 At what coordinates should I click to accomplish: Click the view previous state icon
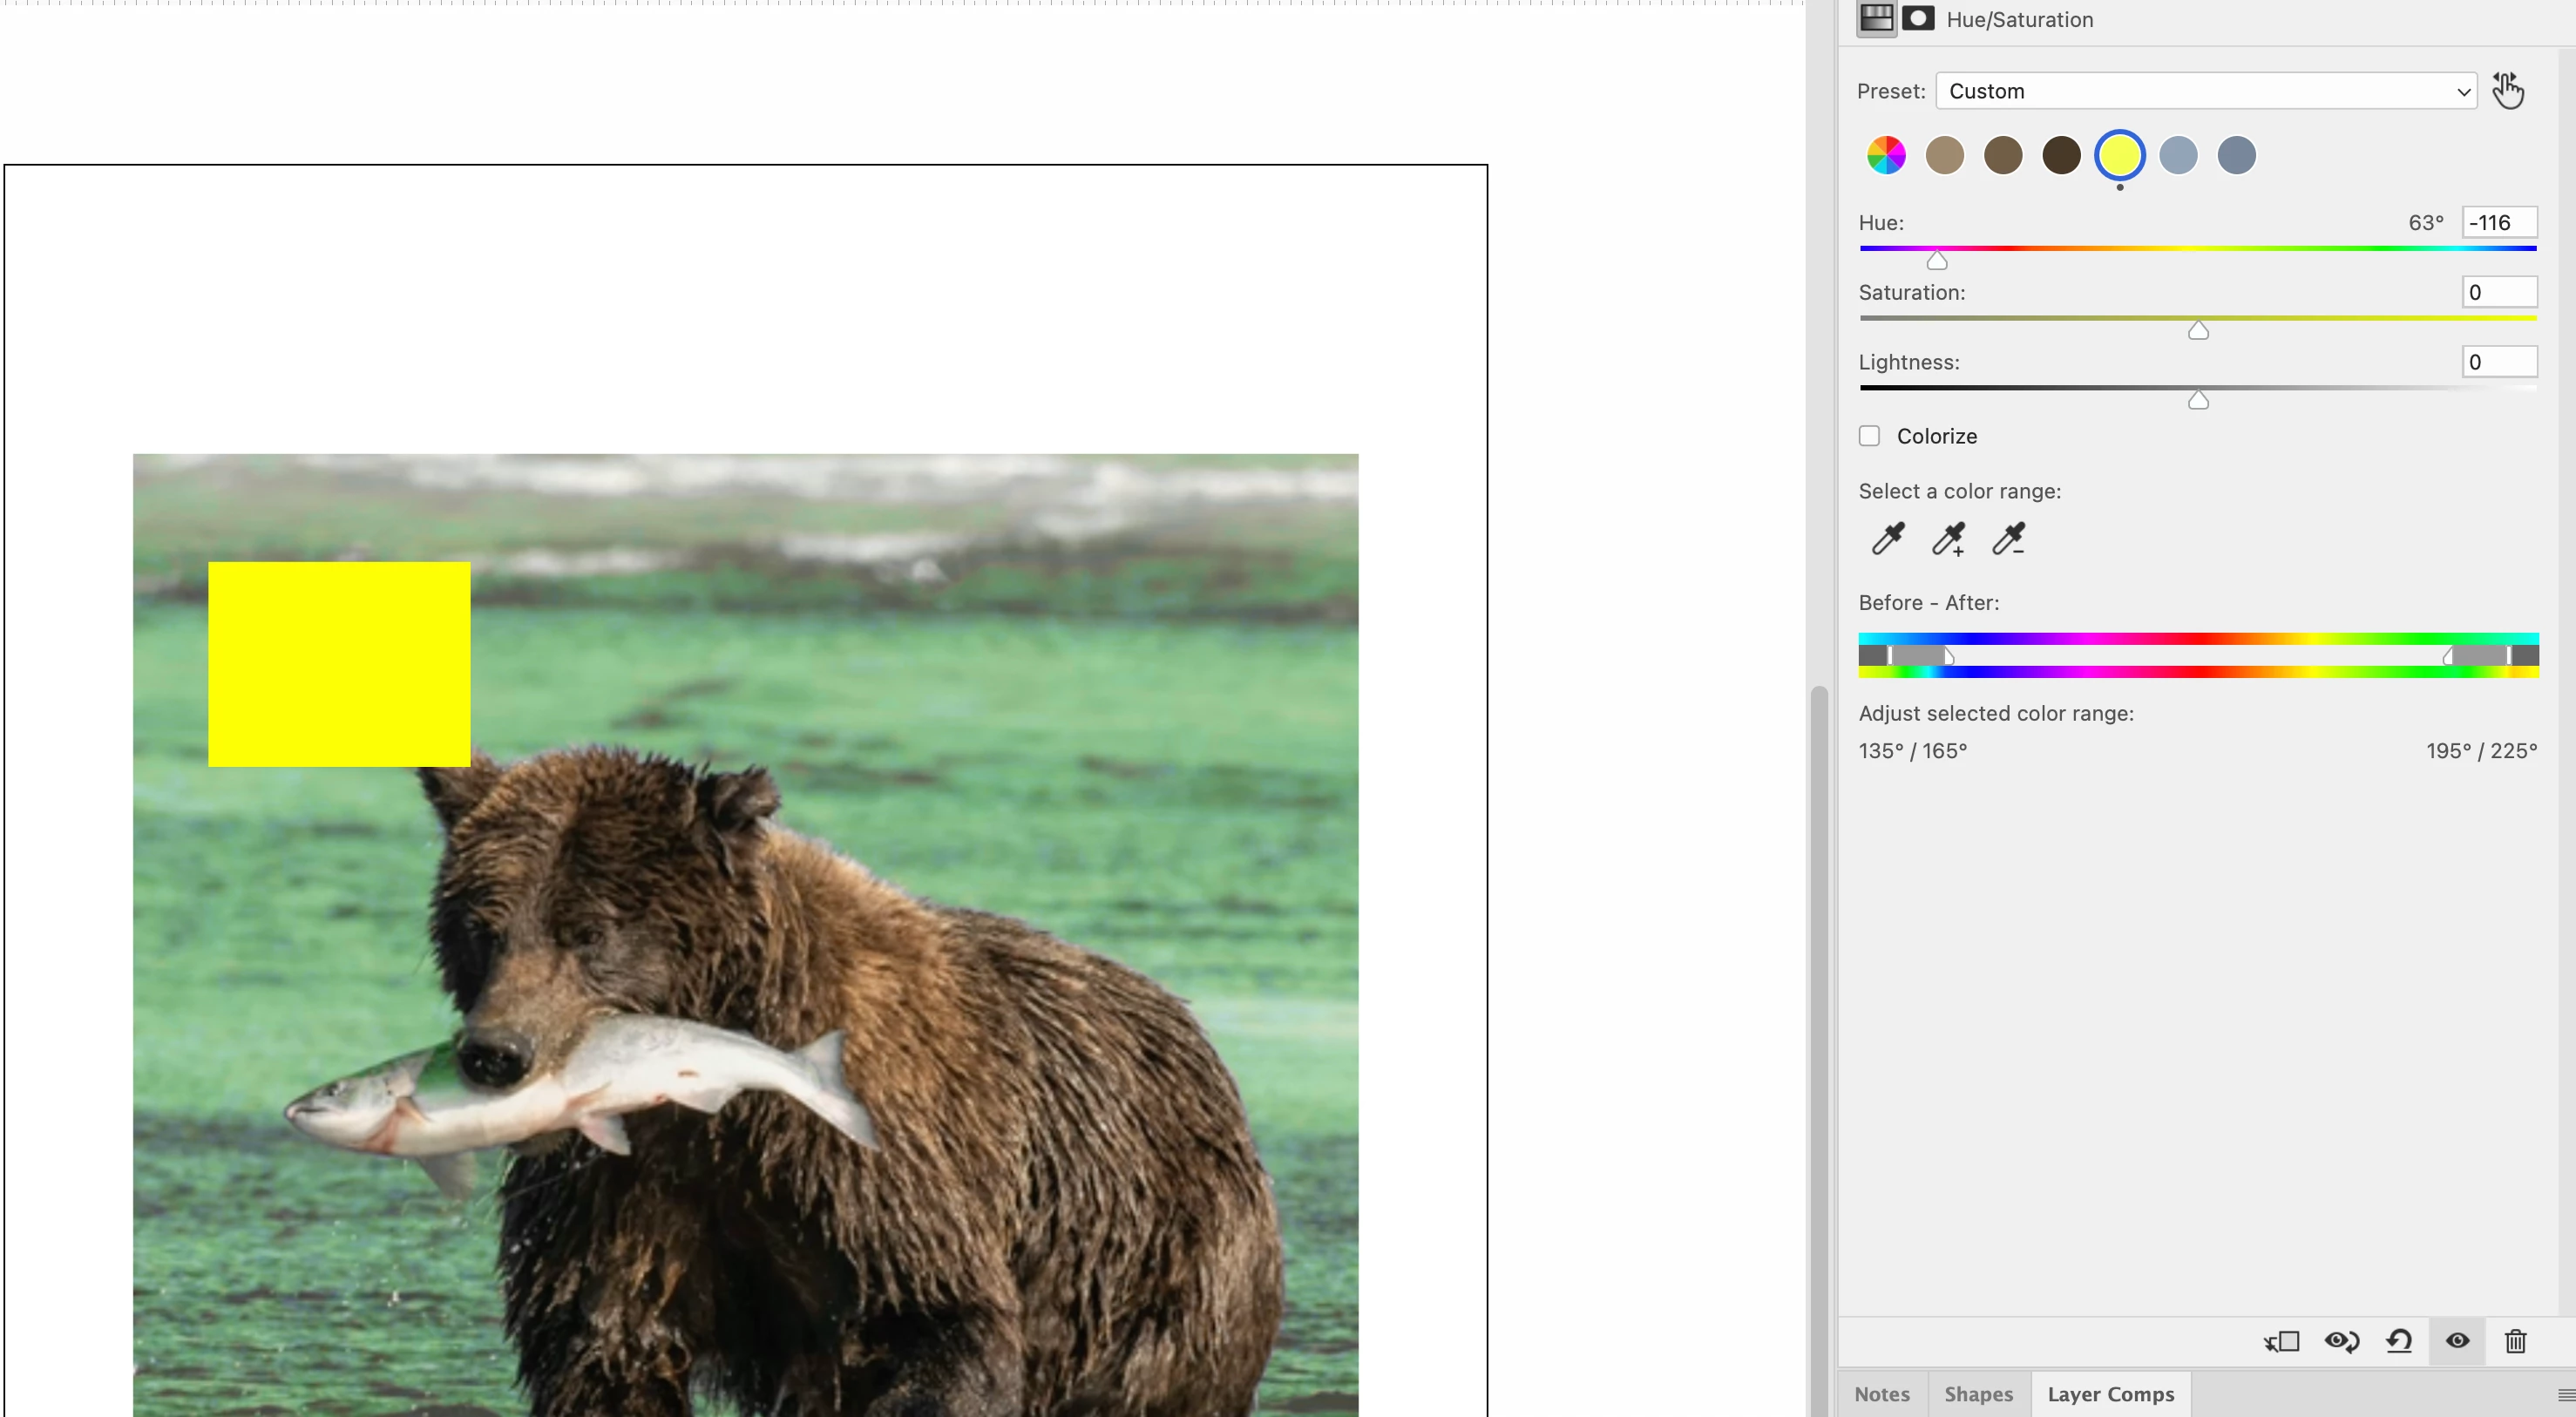pyautogui.click(x=2341, y=1341)
